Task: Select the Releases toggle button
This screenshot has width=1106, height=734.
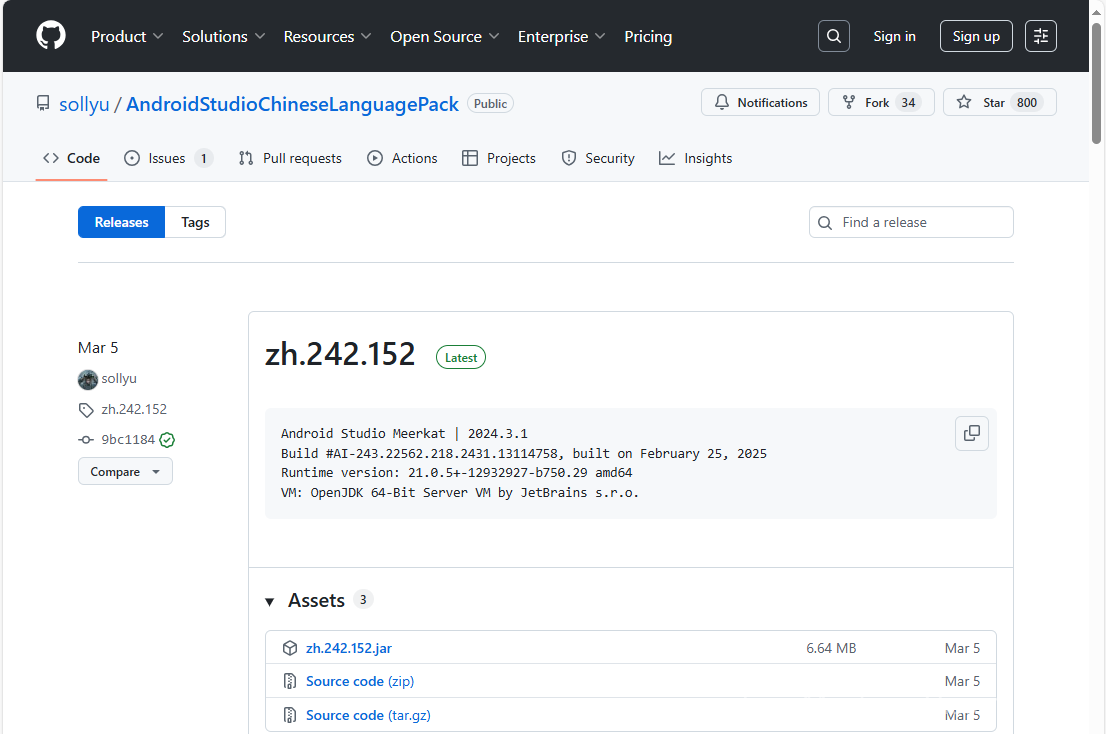Action: (121, 222)
